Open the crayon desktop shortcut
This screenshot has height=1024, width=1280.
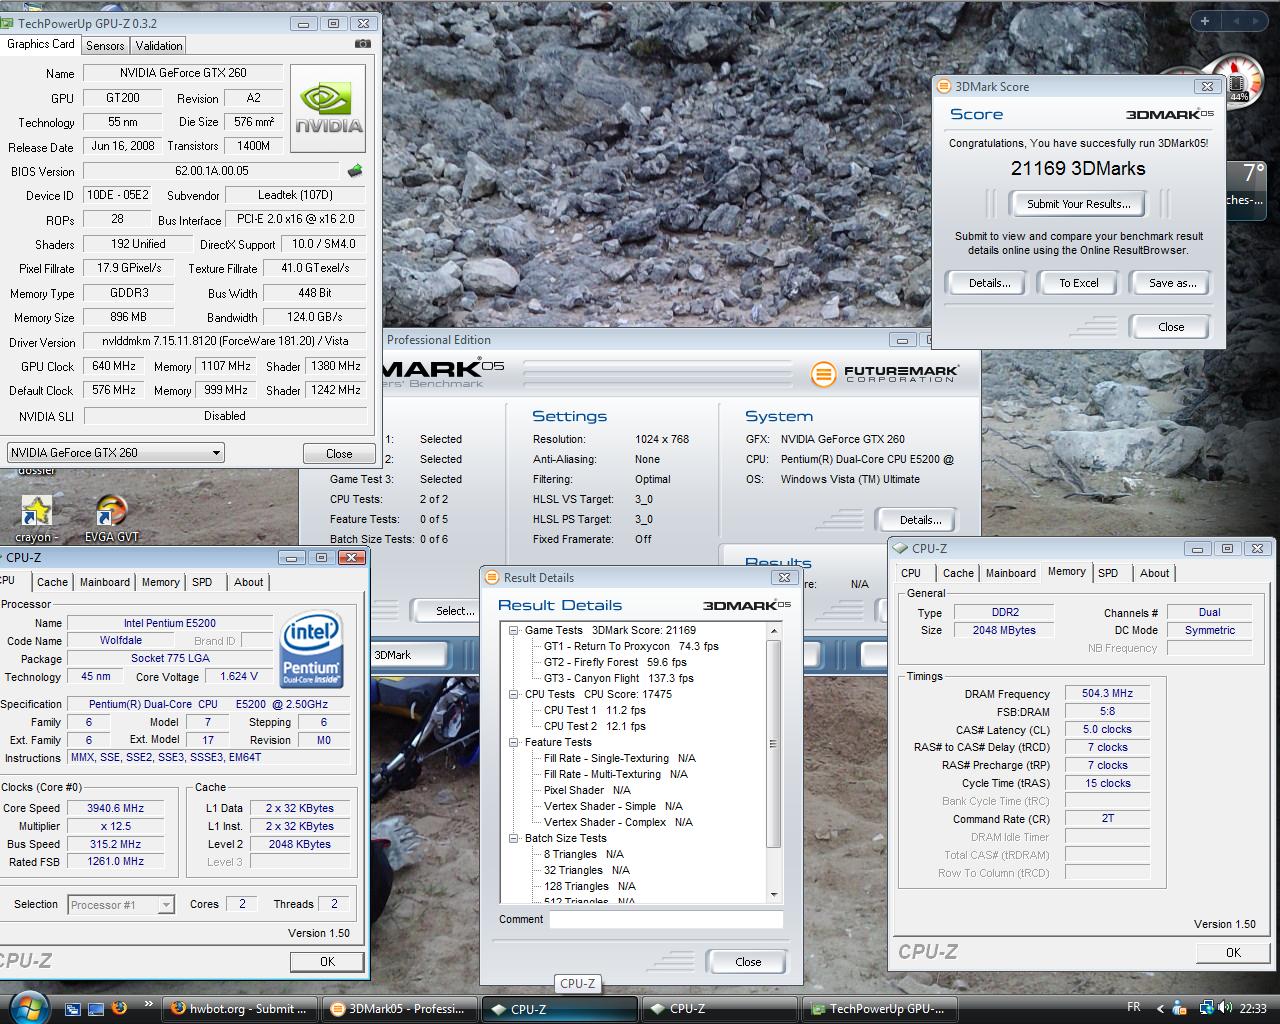pos(36,519)
